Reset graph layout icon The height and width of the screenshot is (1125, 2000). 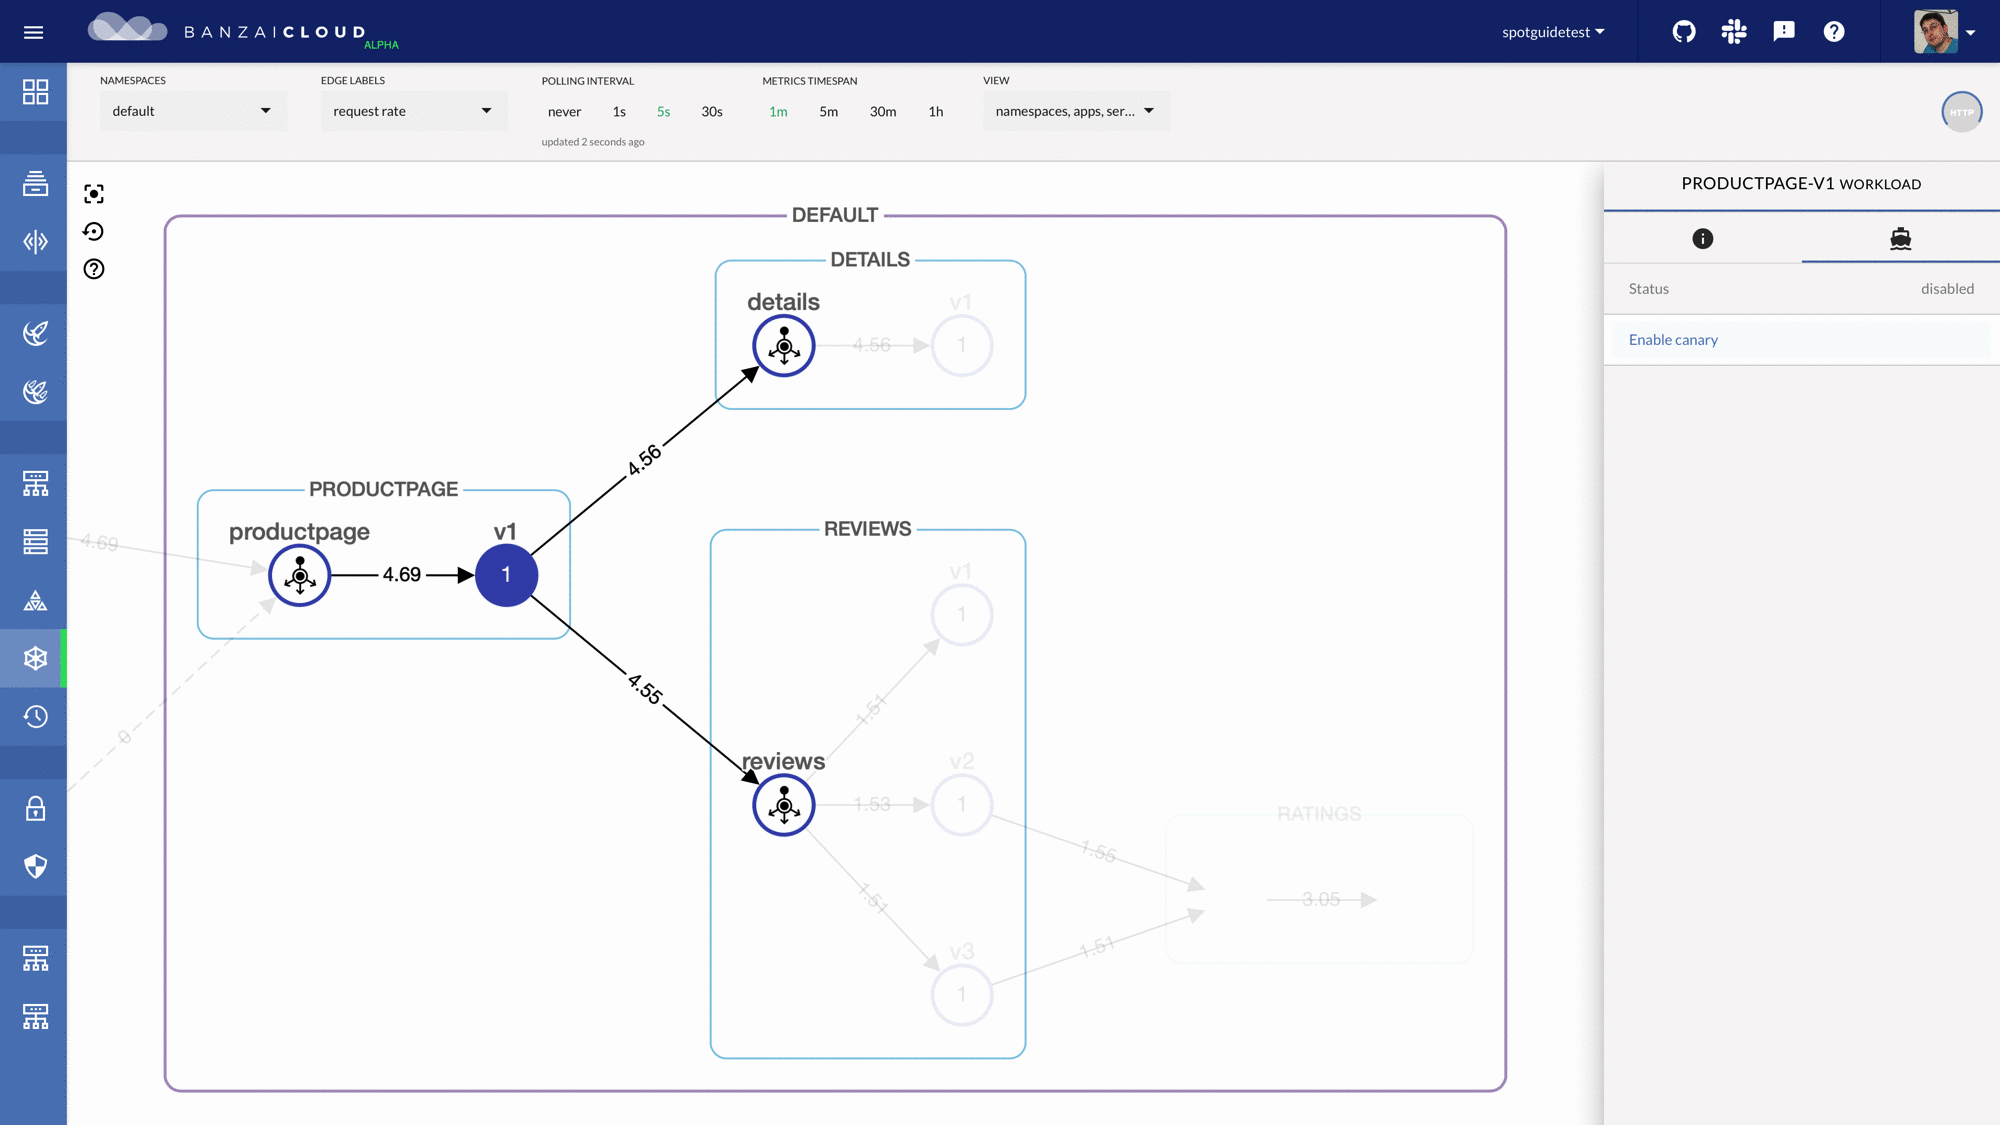tap(94, 232)
